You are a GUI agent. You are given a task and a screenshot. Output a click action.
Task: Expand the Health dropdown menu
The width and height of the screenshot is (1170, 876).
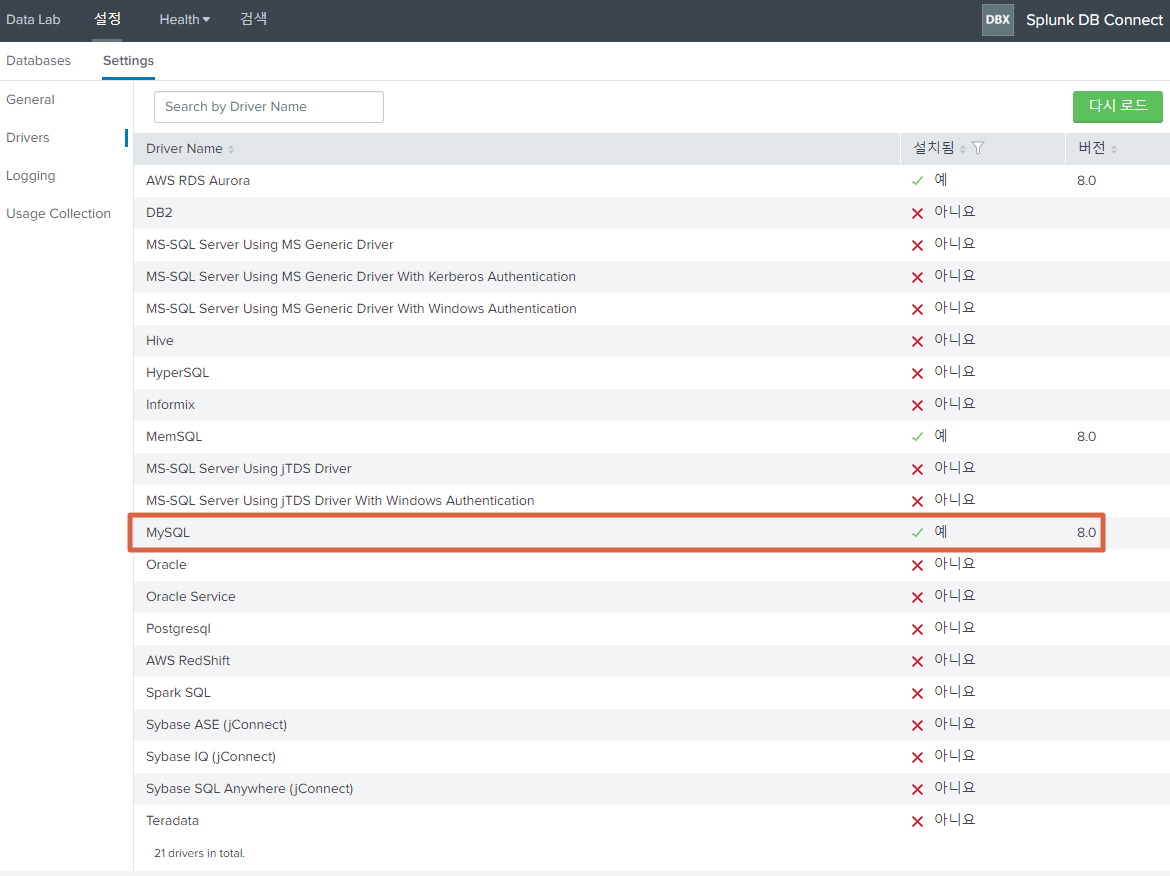184,19
